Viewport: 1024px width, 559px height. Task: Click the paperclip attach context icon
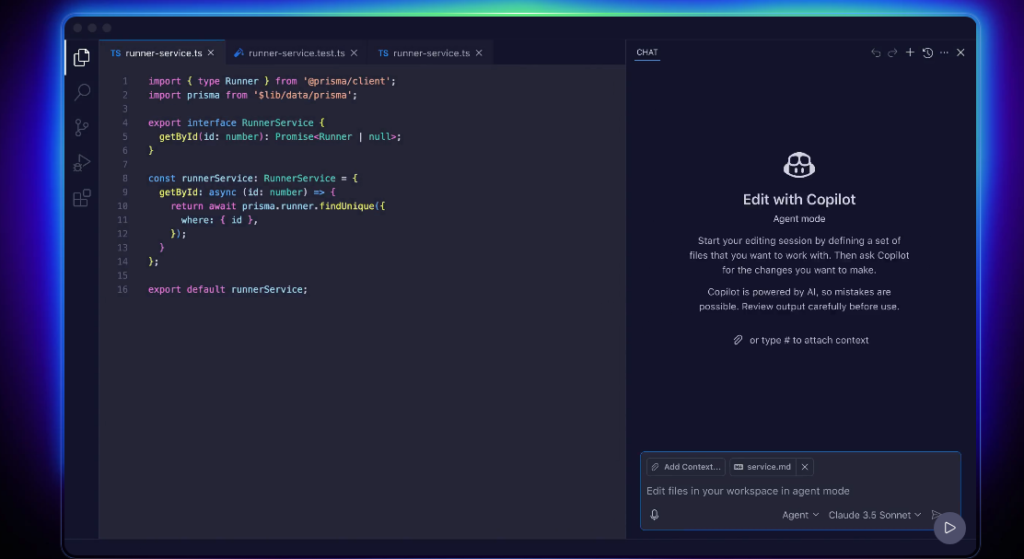[x=738, y=340]
